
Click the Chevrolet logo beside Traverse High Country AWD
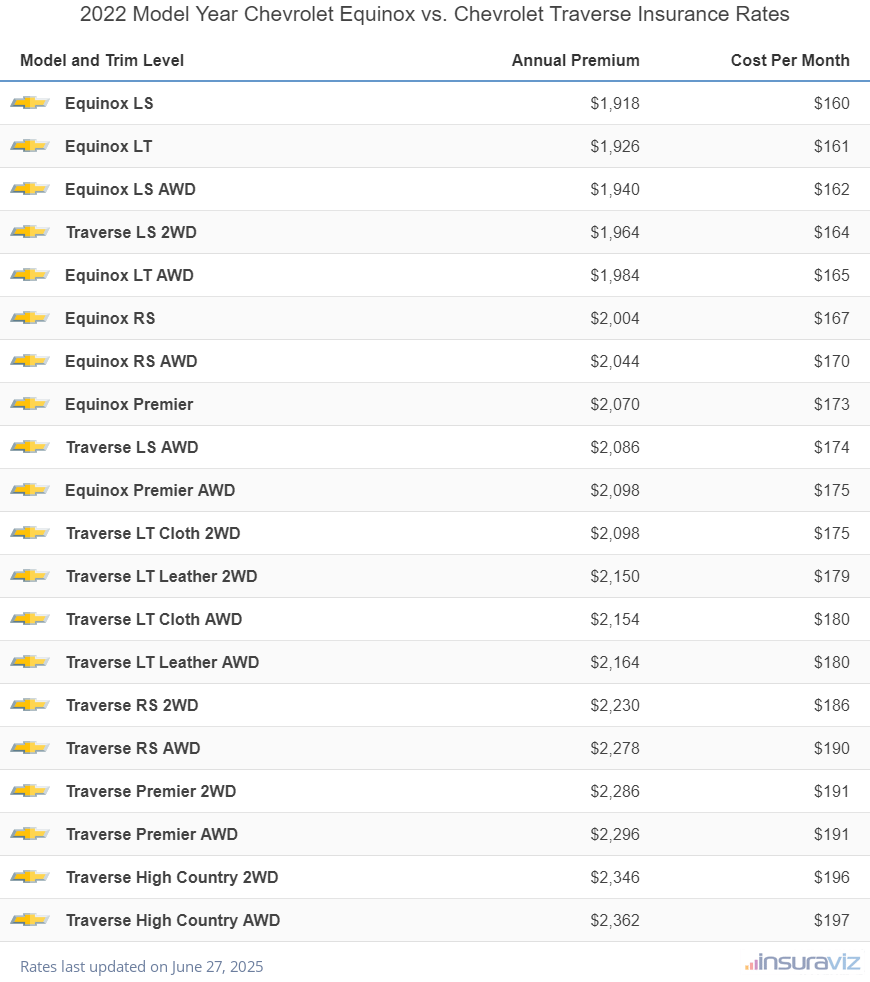(x=29, y=920)
